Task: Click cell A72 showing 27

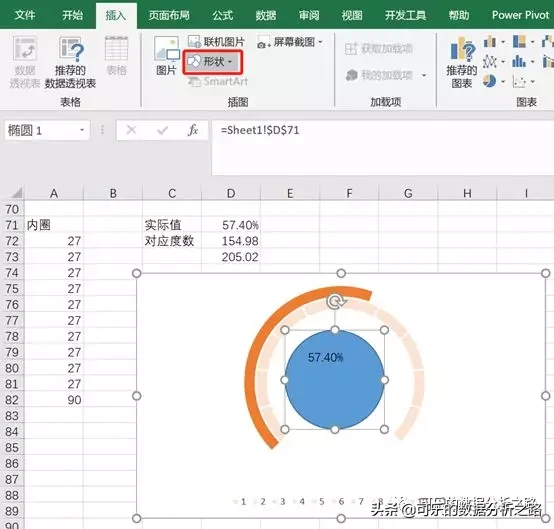Action: click(x=54, y=241)
